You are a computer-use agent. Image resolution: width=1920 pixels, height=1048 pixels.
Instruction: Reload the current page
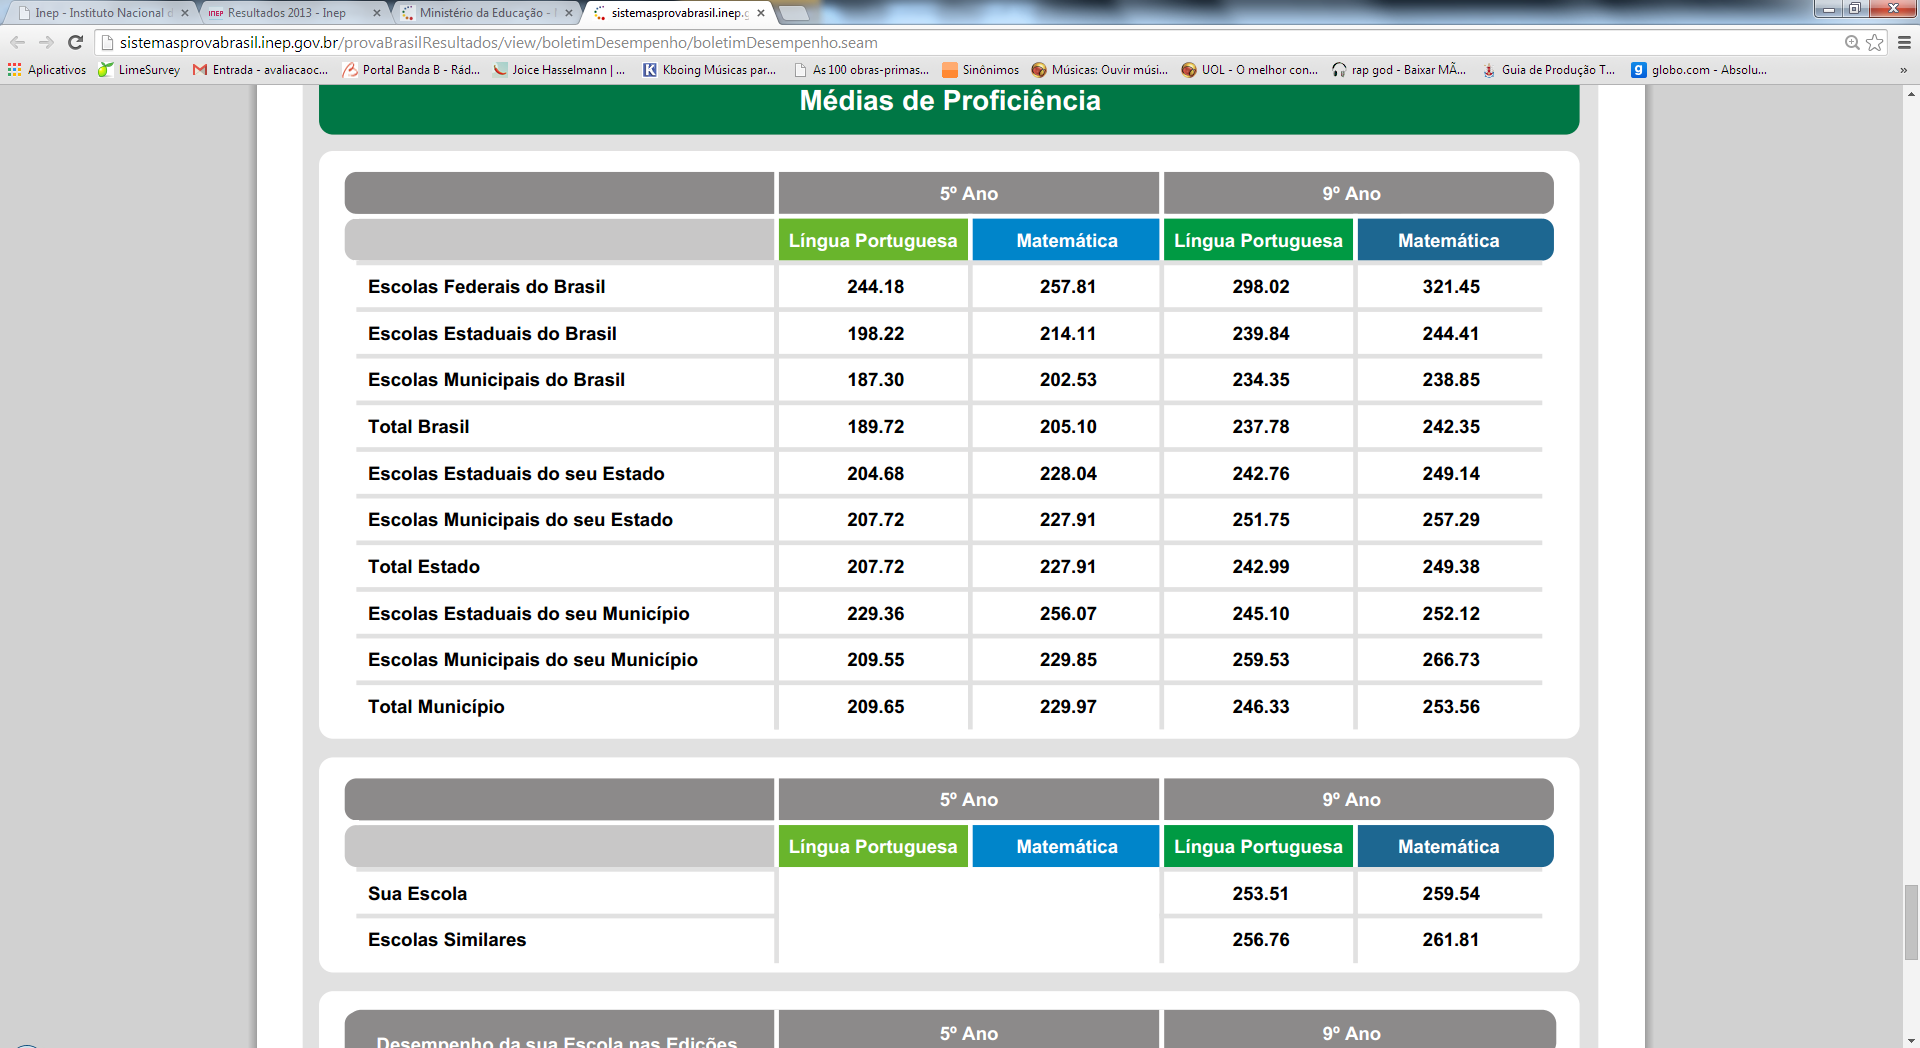(75, 42)
